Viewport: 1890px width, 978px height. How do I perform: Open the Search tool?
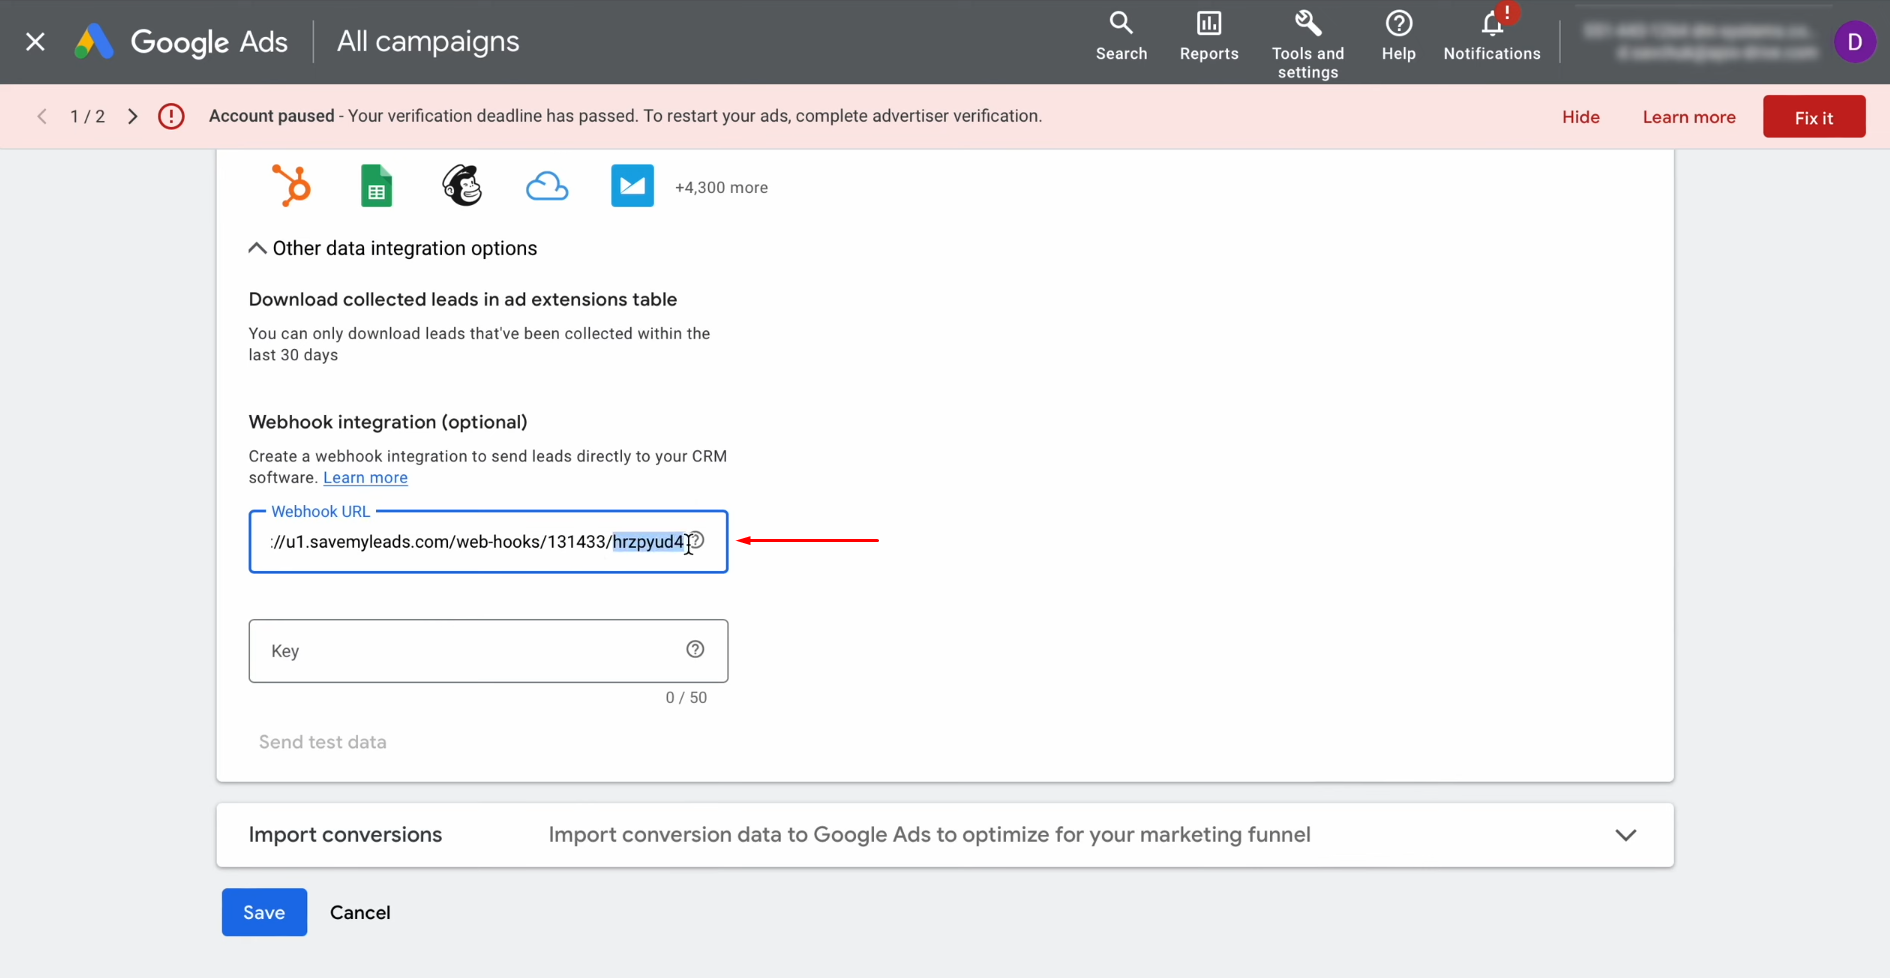1121,37
